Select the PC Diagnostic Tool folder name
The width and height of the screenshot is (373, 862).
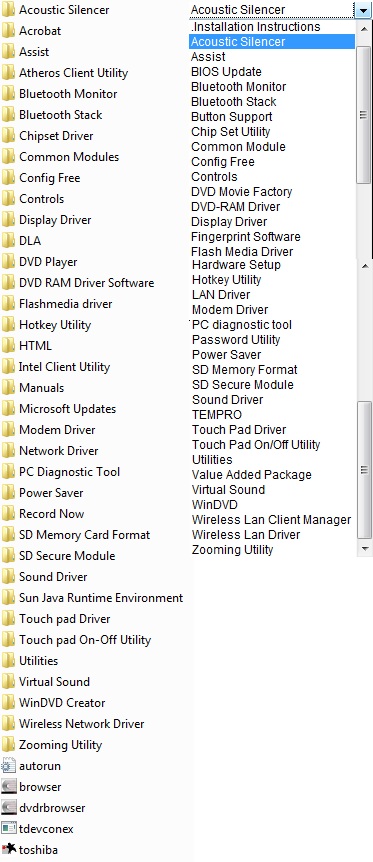click(69, 472)
